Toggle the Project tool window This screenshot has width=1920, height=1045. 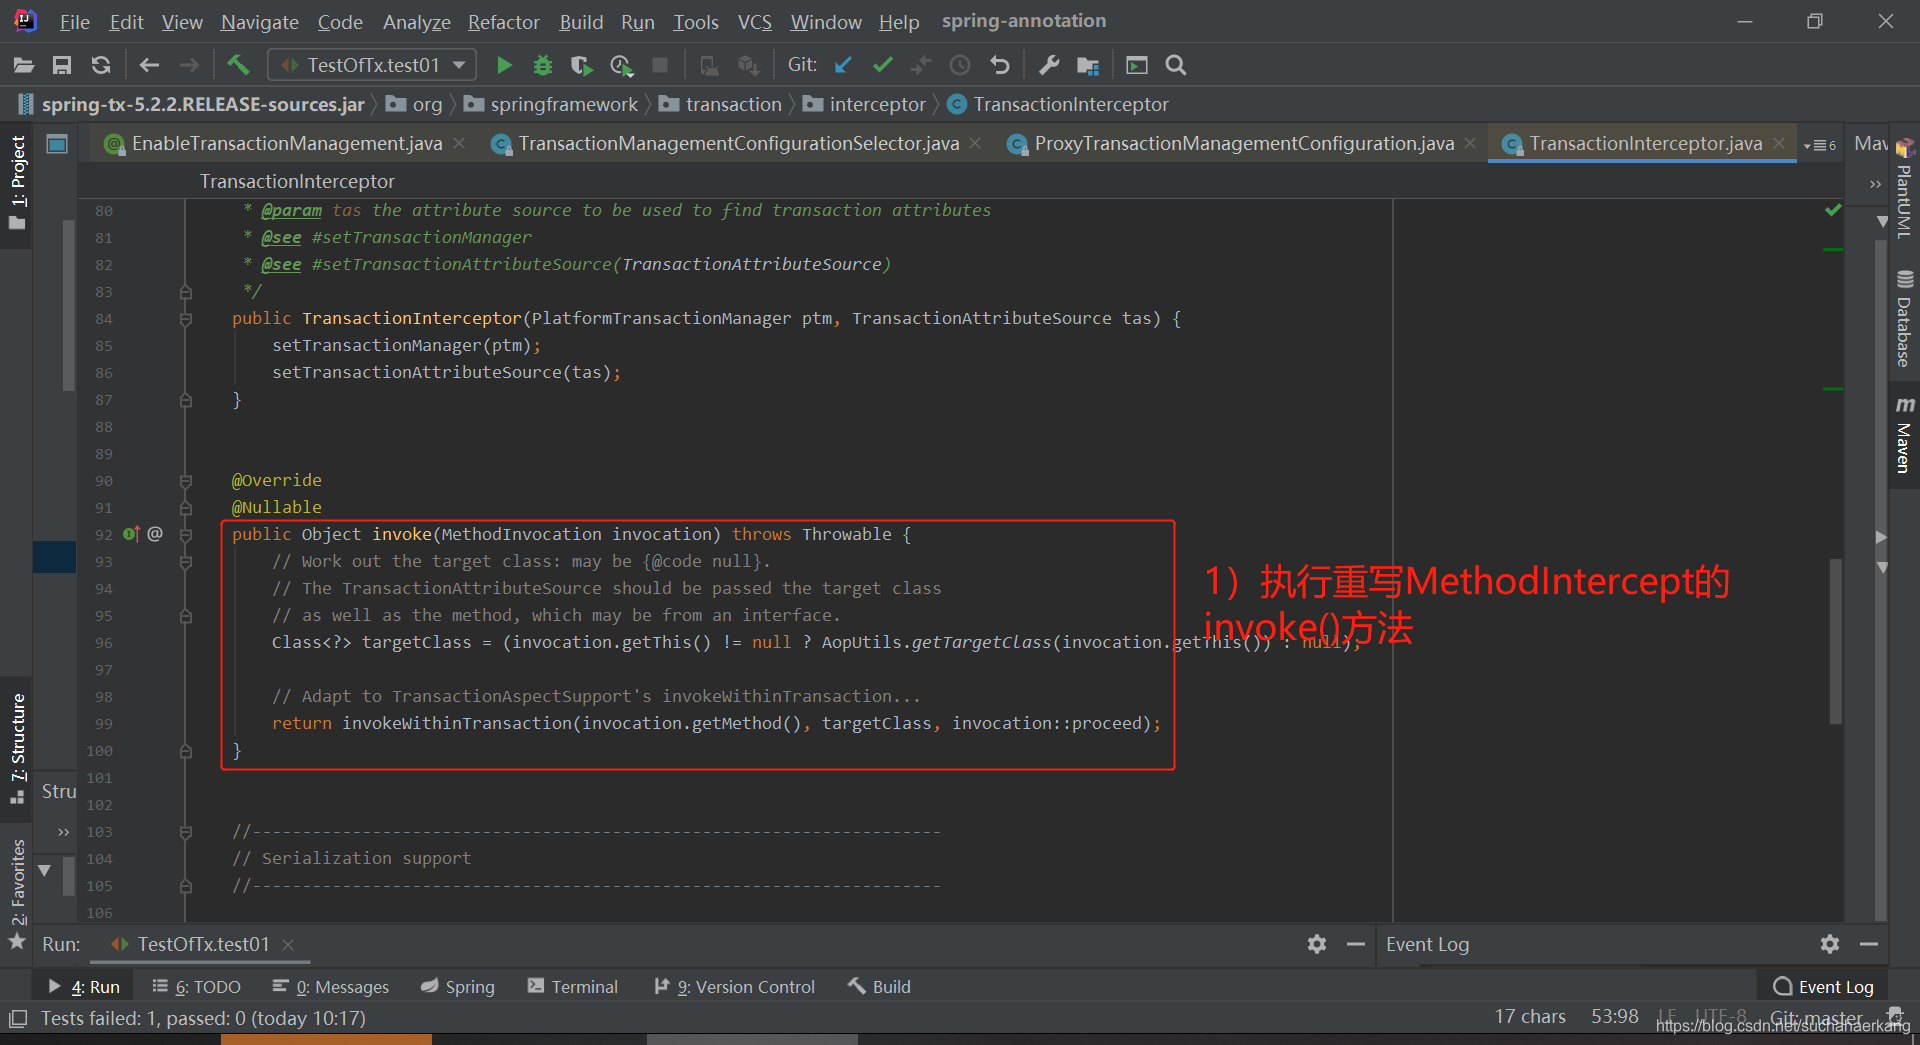(x=17, y=183)
